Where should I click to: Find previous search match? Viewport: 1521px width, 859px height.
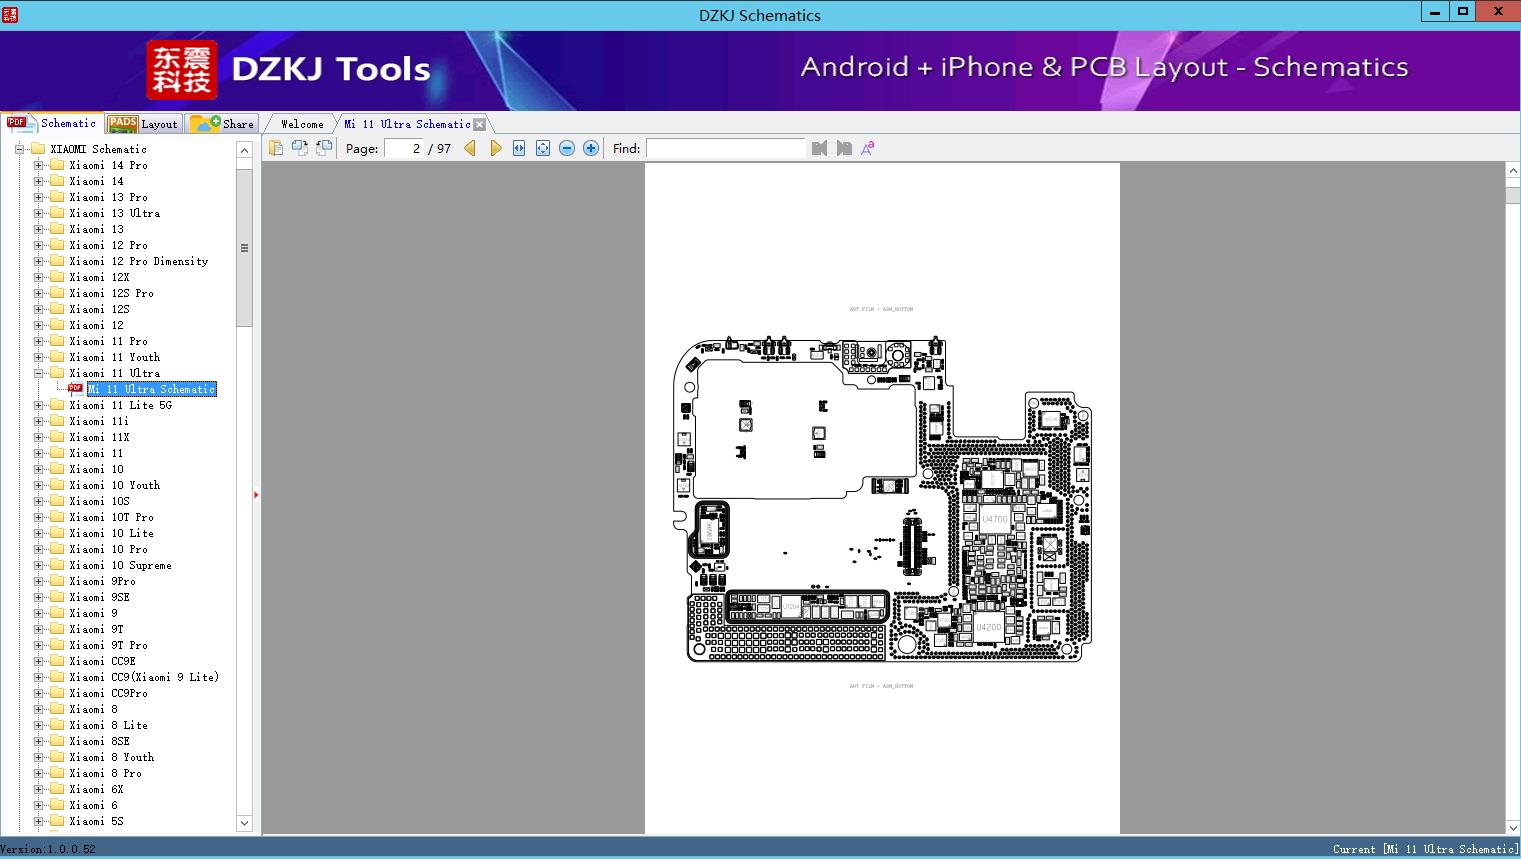[x=820, y=148]
